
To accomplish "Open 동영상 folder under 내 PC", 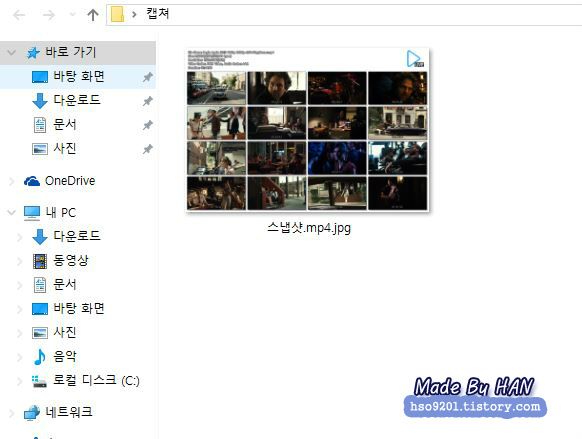I will [x=71, y=260].
